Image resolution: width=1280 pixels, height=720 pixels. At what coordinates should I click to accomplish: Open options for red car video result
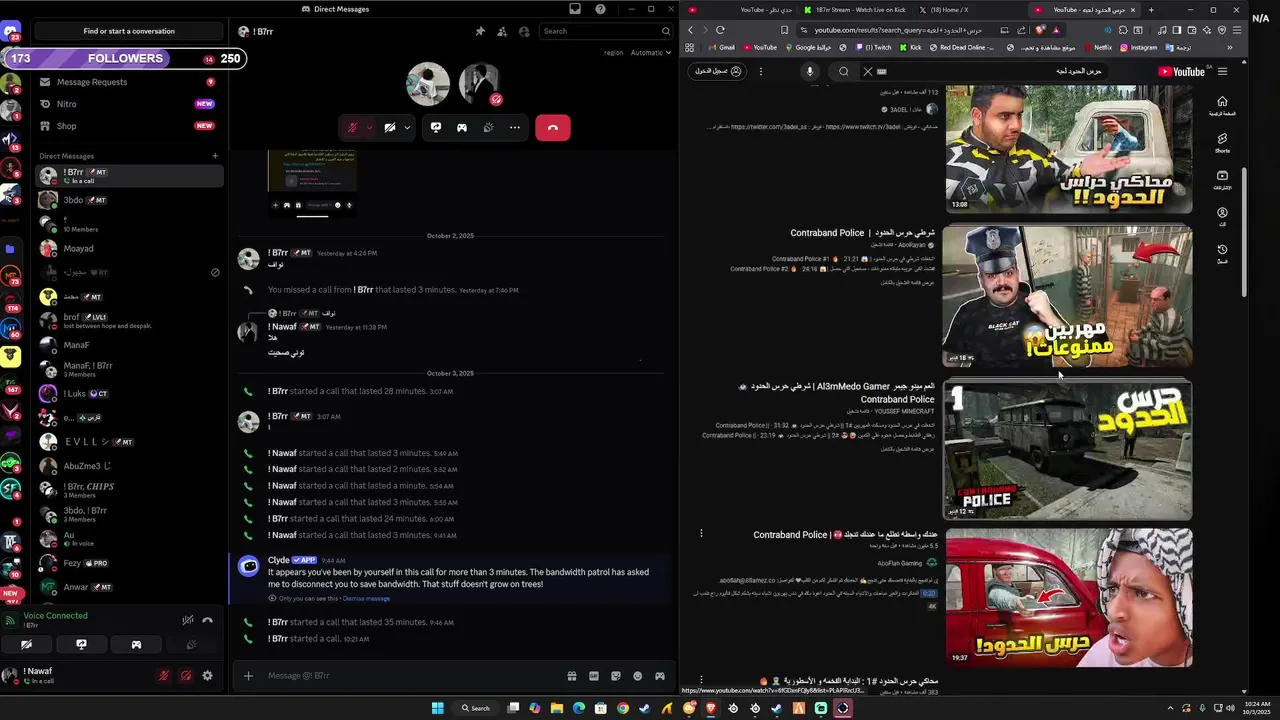701,534
